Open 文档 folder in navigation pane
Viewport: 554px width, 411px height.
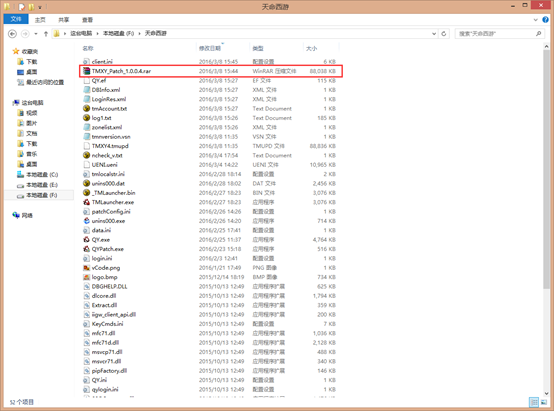pyautogui.click(x=31, y=134)
